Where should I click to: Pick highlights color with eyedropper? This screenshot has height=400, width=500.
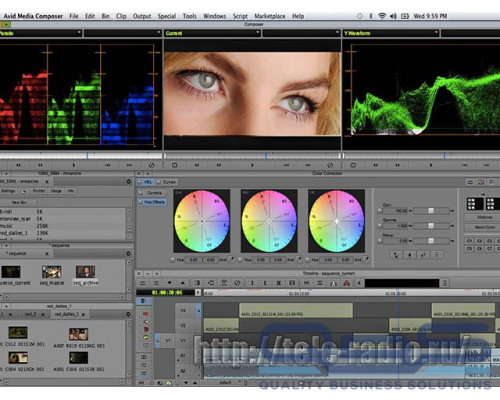pyautogui.click(x=366, y=259)
